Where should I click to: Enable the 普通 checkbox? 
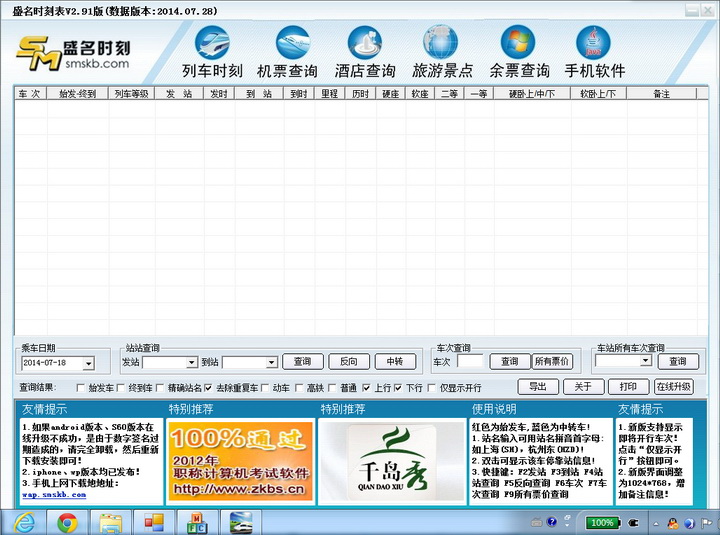coord(332,388)
